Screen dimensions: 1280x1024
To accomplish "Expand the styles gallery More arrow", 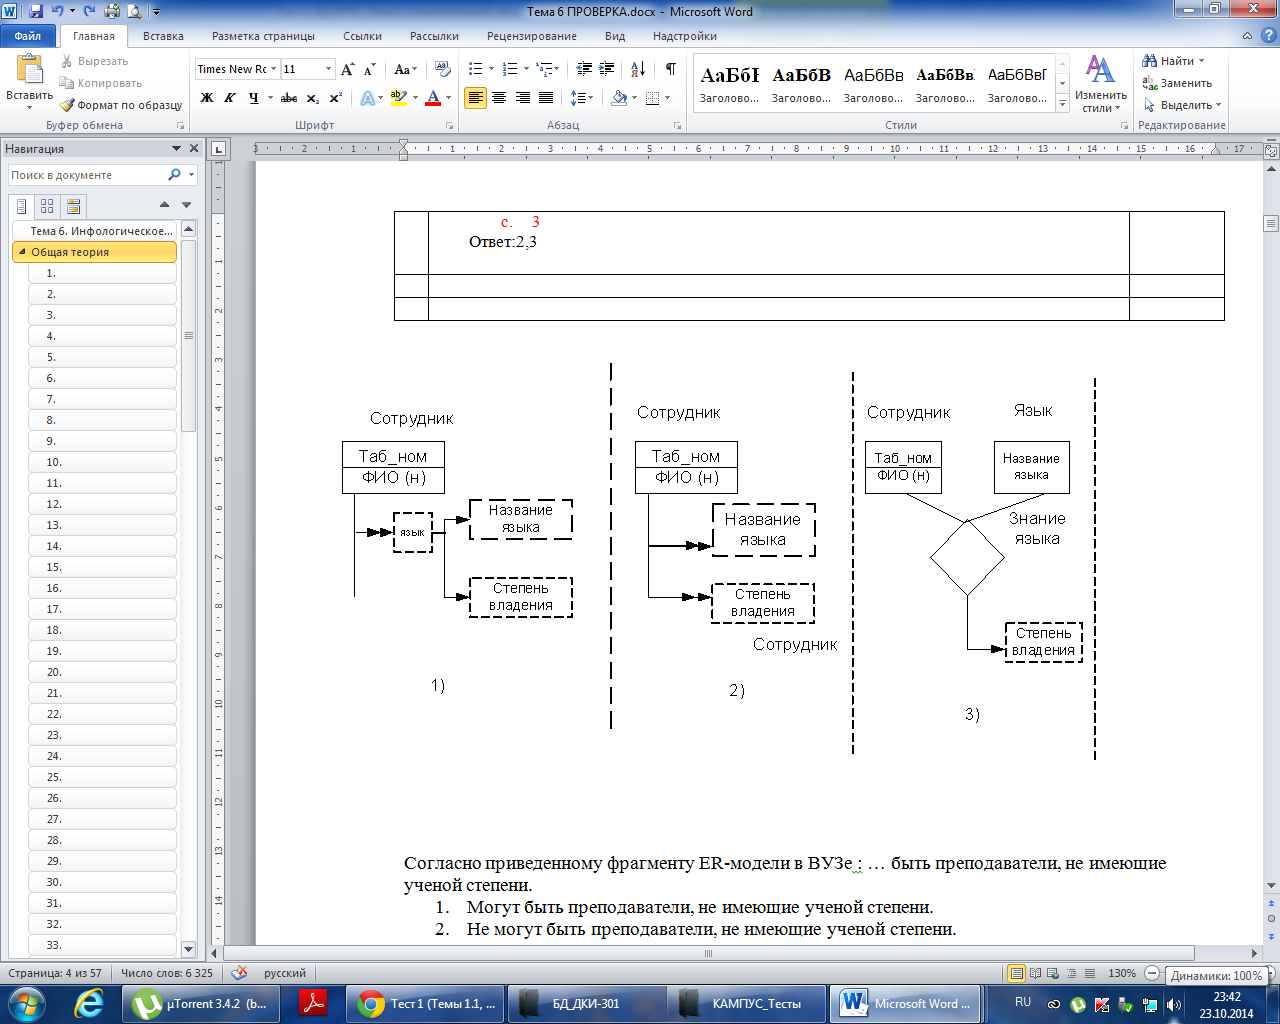I will pos(1062,103).
